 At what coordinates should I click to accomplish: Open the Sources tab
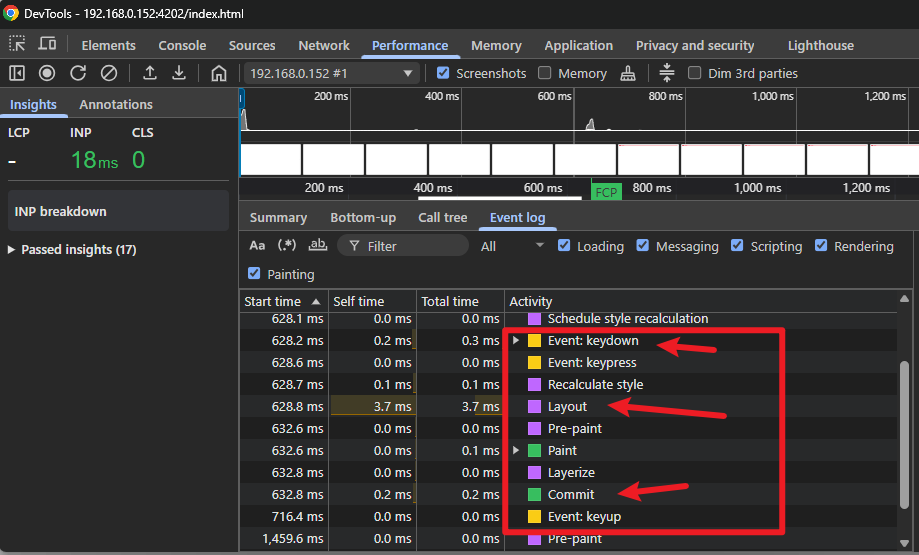coord(252,45)
